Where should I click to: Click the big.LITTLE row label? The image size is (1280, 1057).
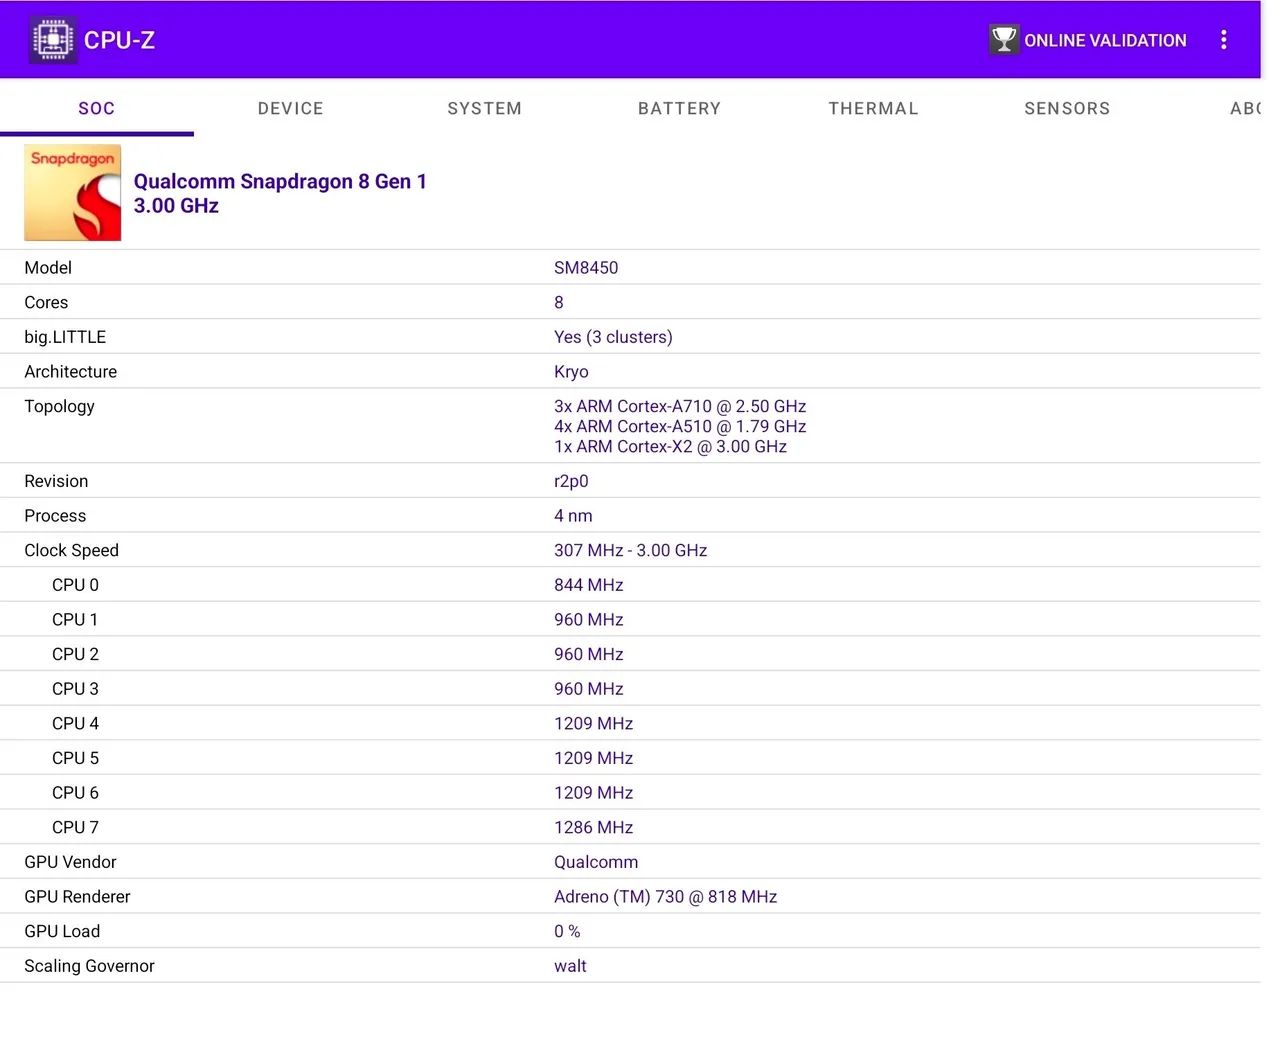65,337
